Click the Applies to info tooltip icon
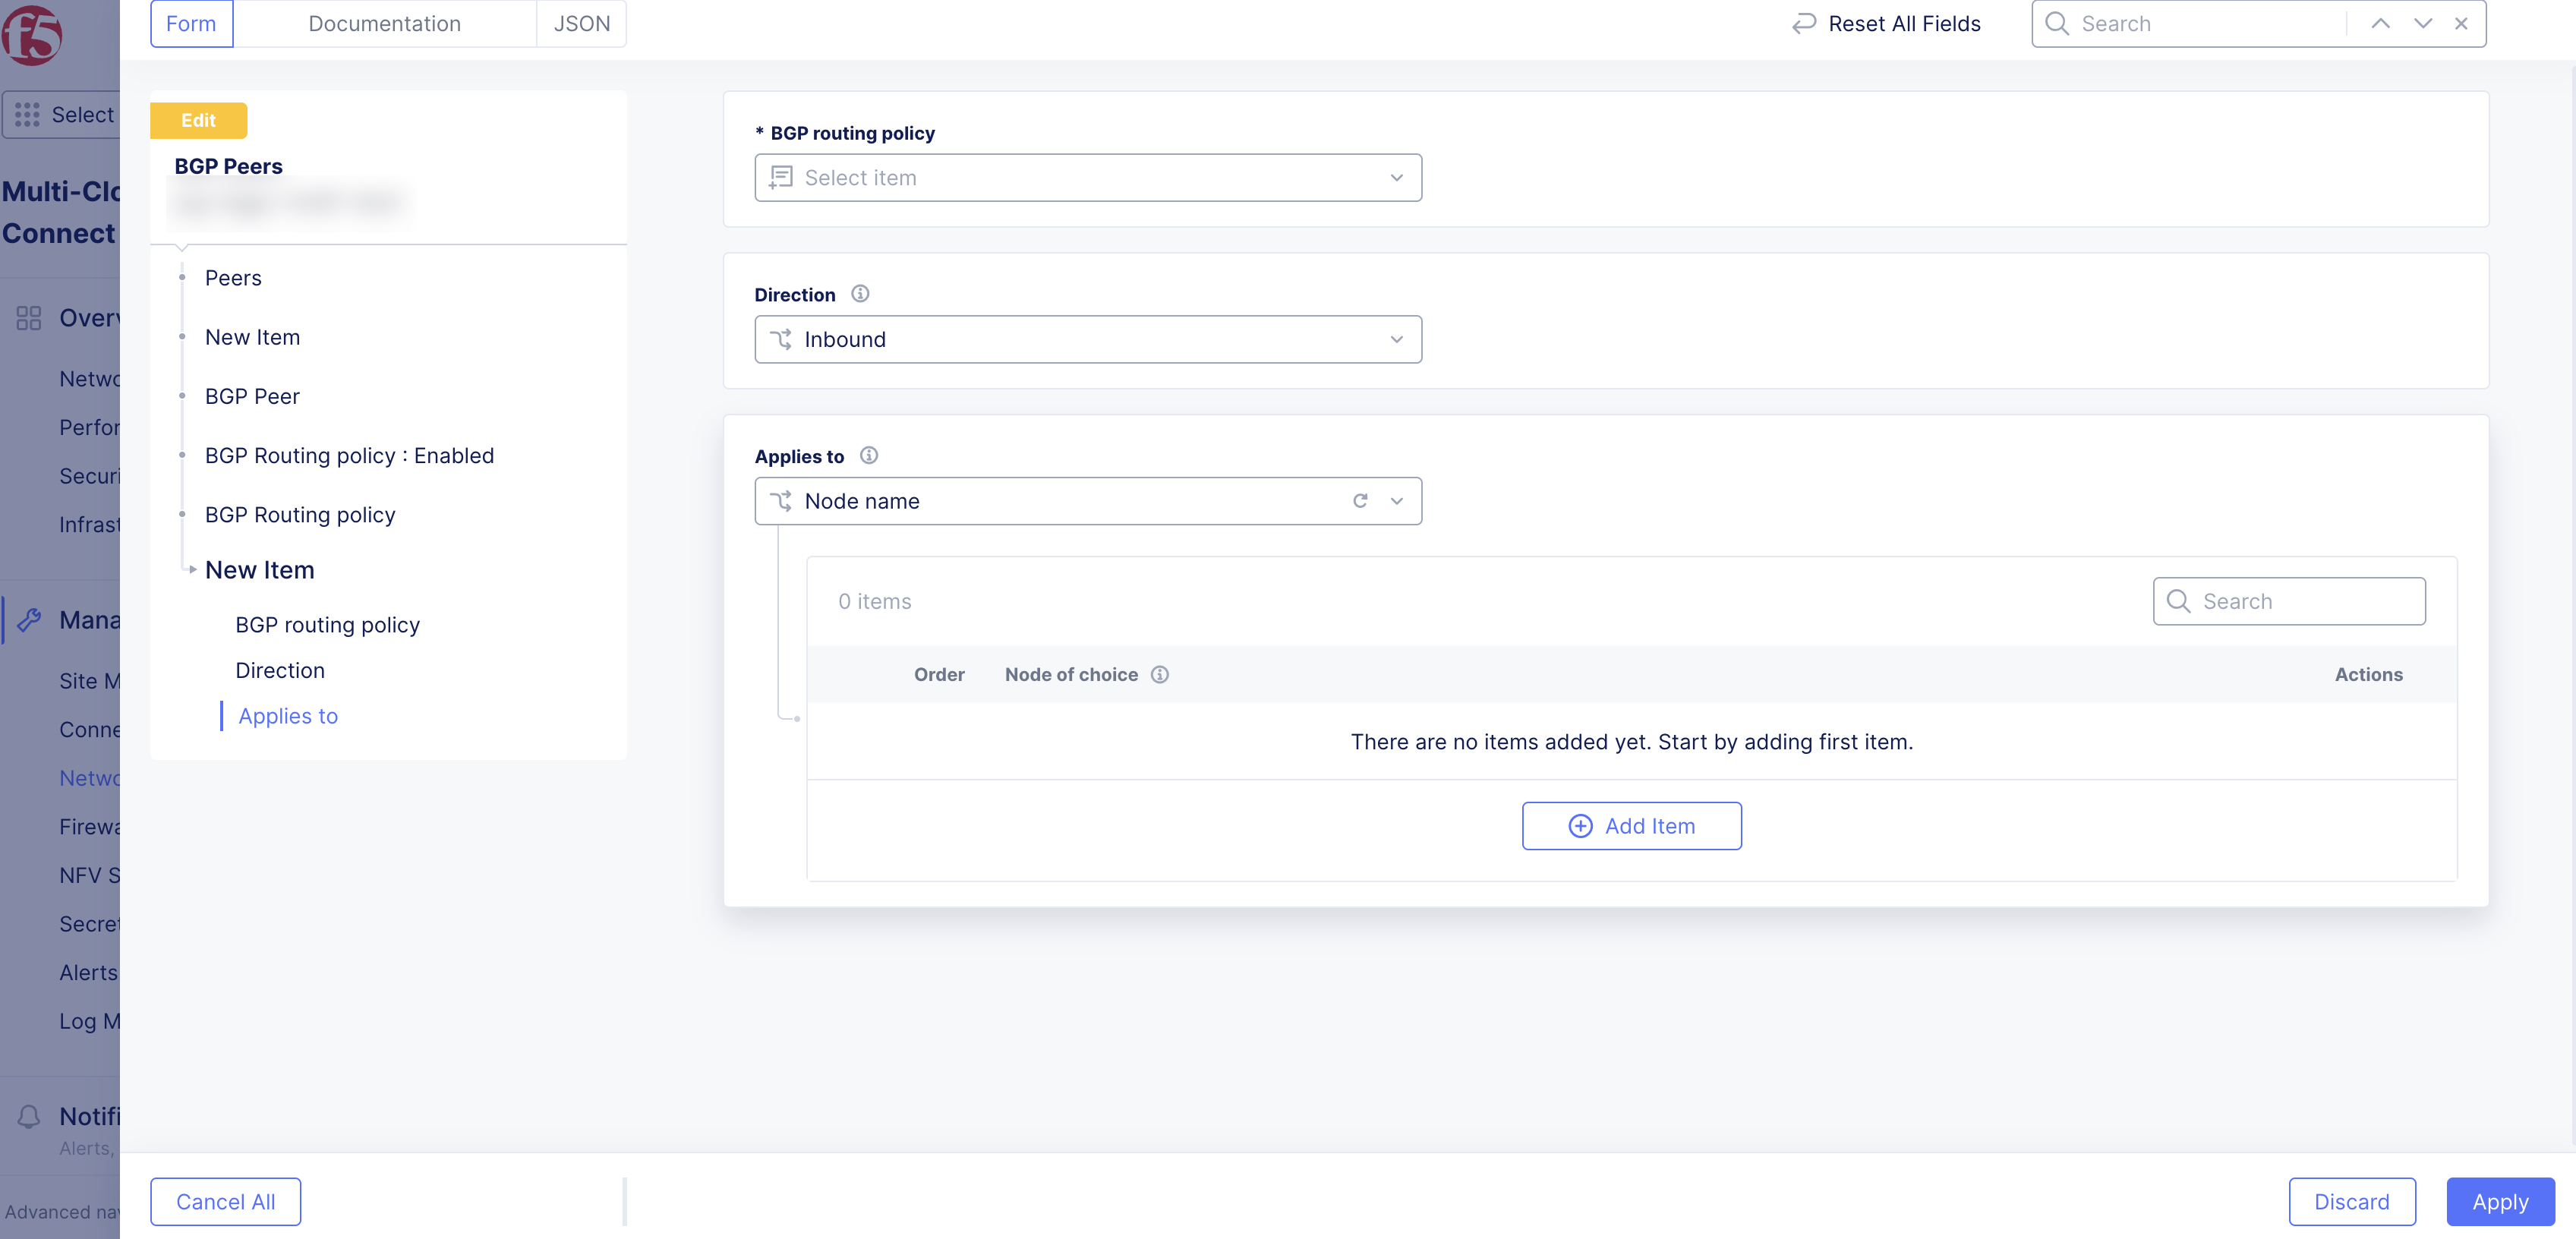2576x1239 pixels. [869, 455]
